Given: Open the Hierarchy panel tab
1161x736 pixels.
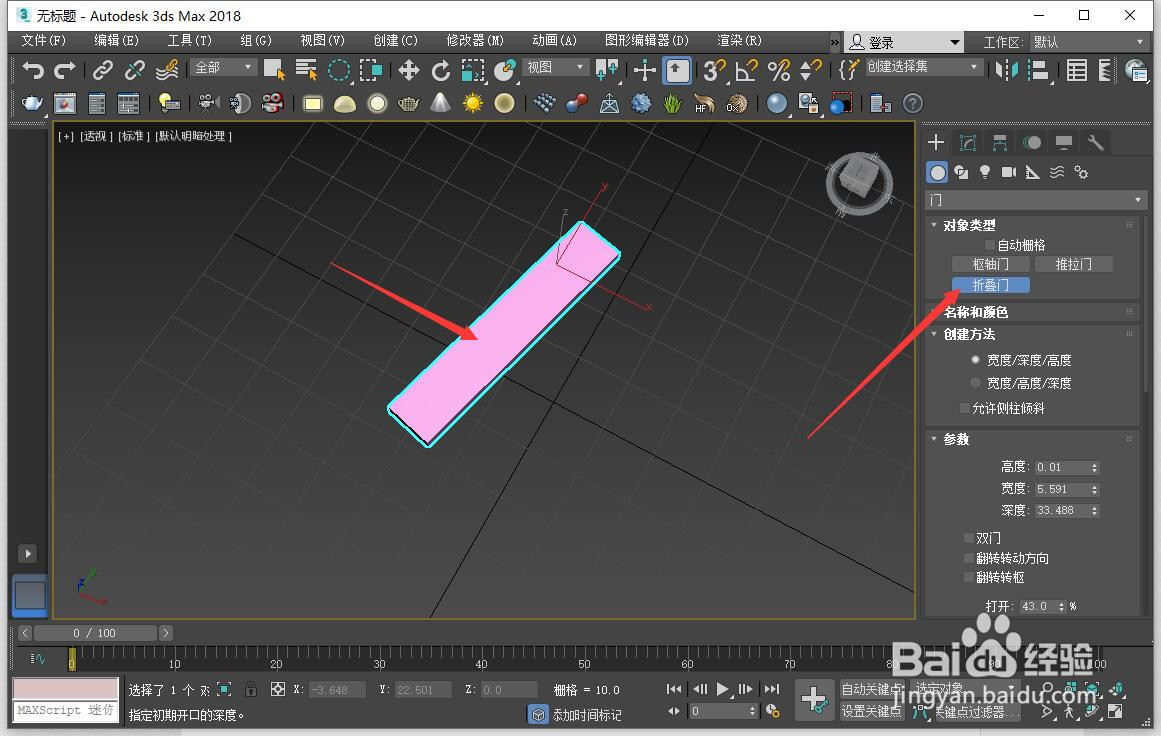Looking at the screenshot, I should point(1000,143).
